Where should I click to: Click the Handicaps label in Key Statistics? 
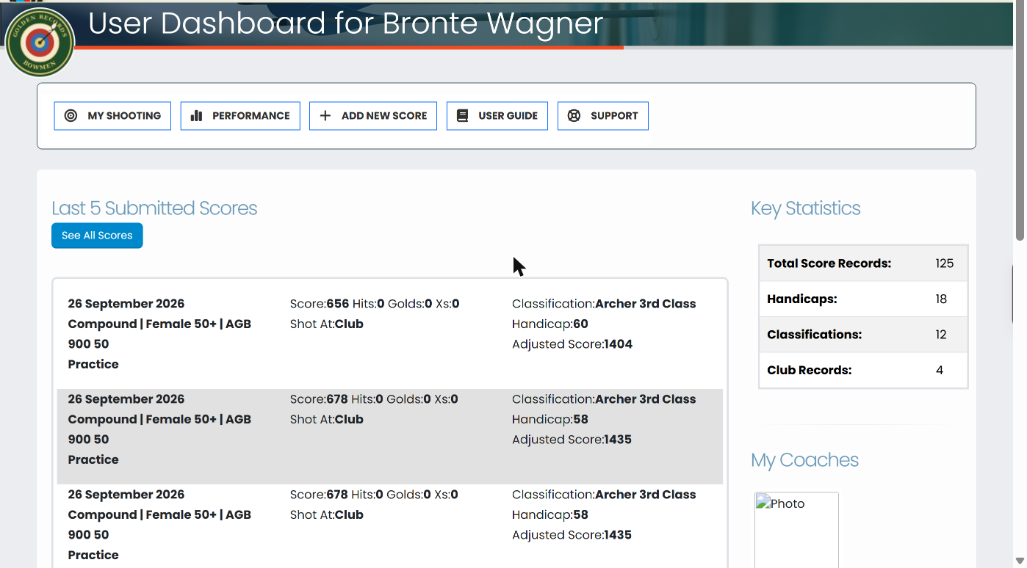pyautogui.click(x=802, y=299)
